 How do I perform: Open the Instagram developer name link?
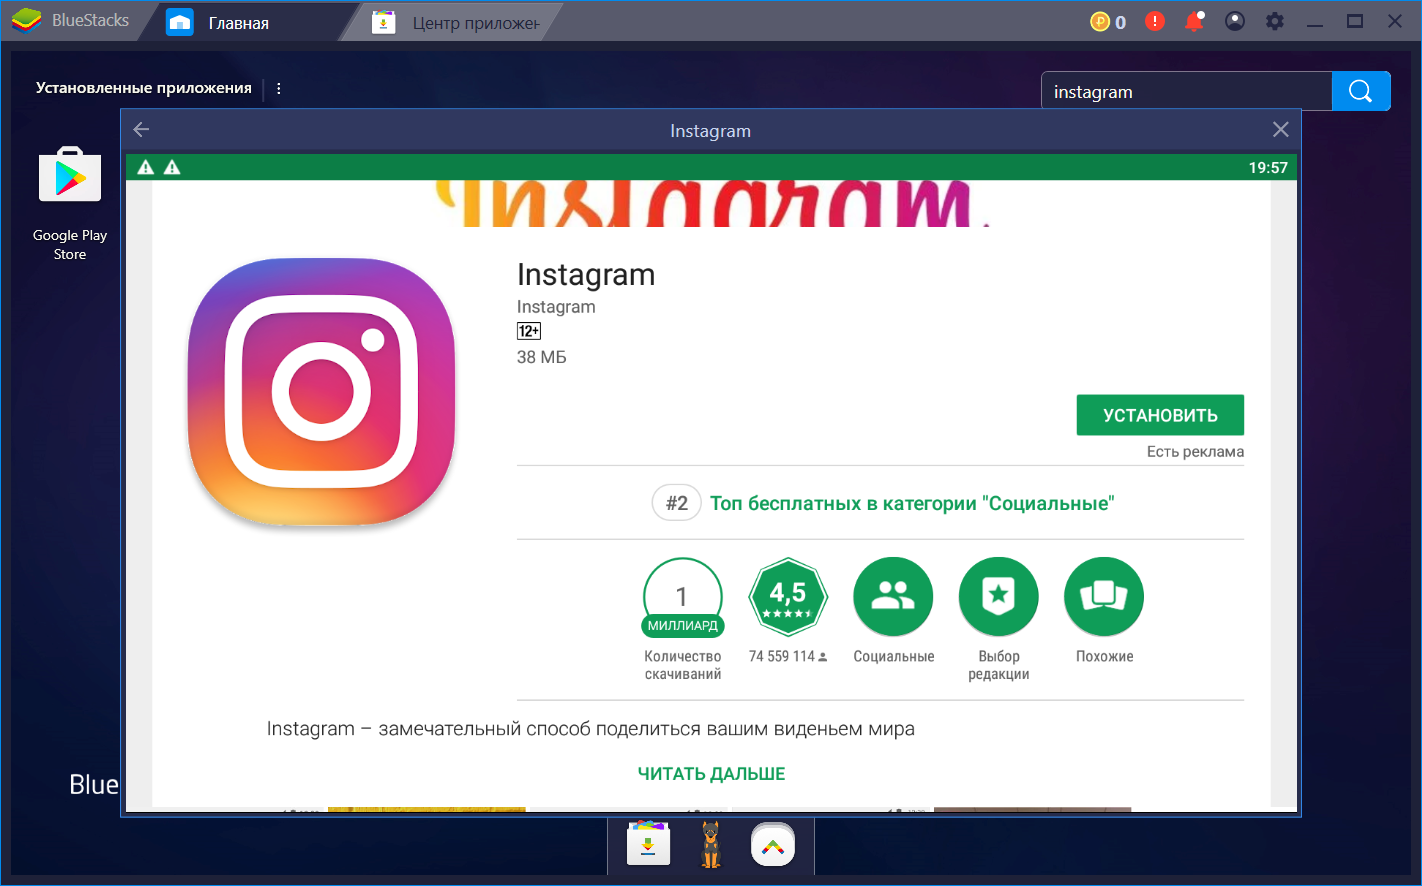556,307
